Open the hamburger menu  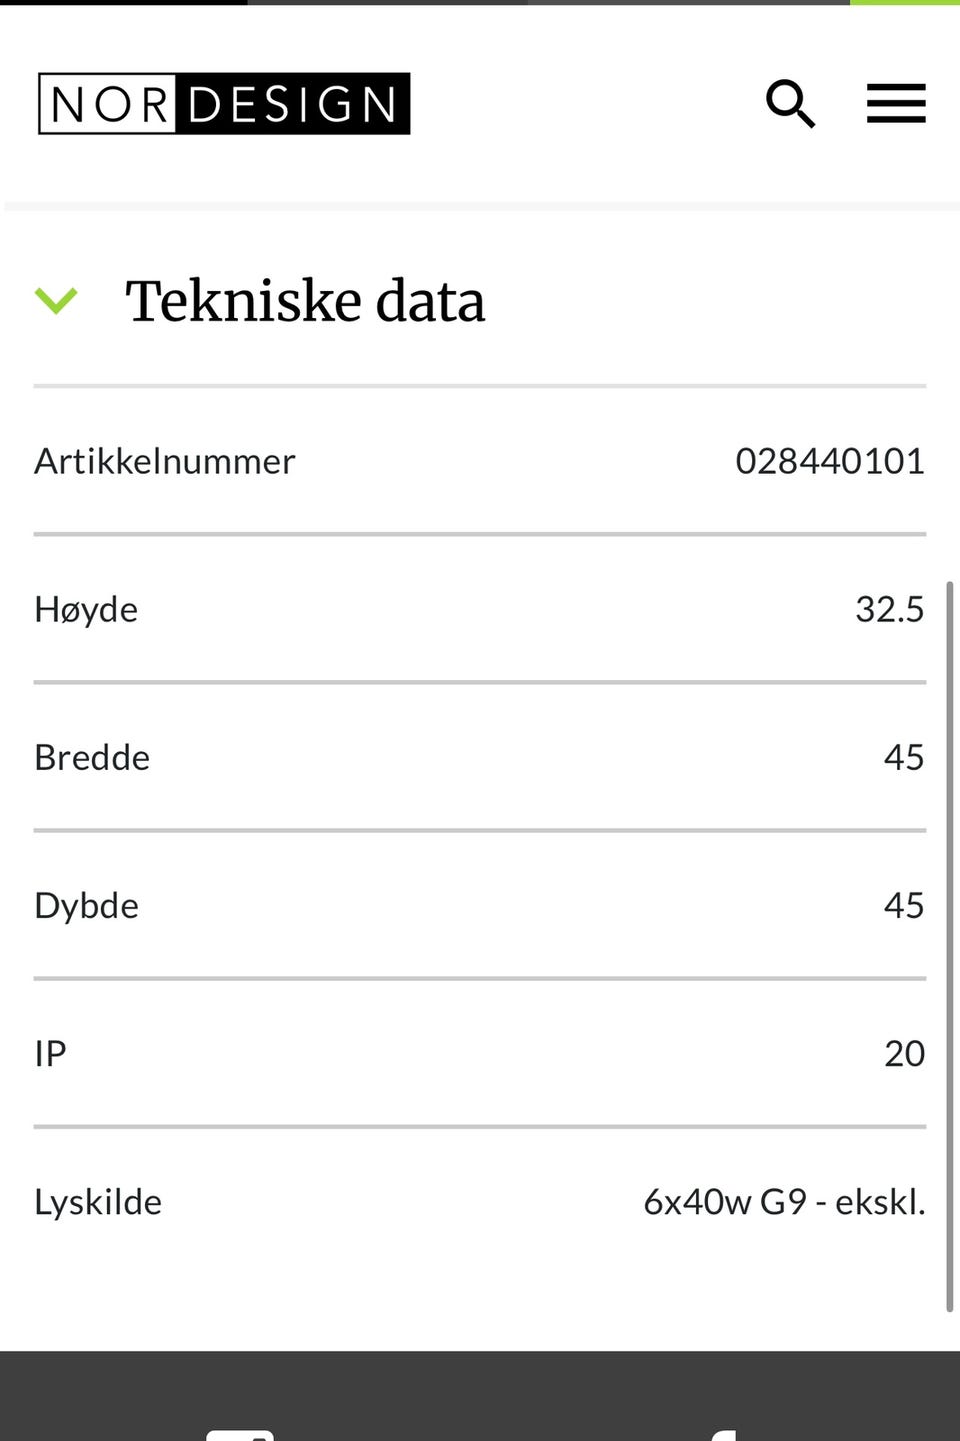click(x=896, y=104)
